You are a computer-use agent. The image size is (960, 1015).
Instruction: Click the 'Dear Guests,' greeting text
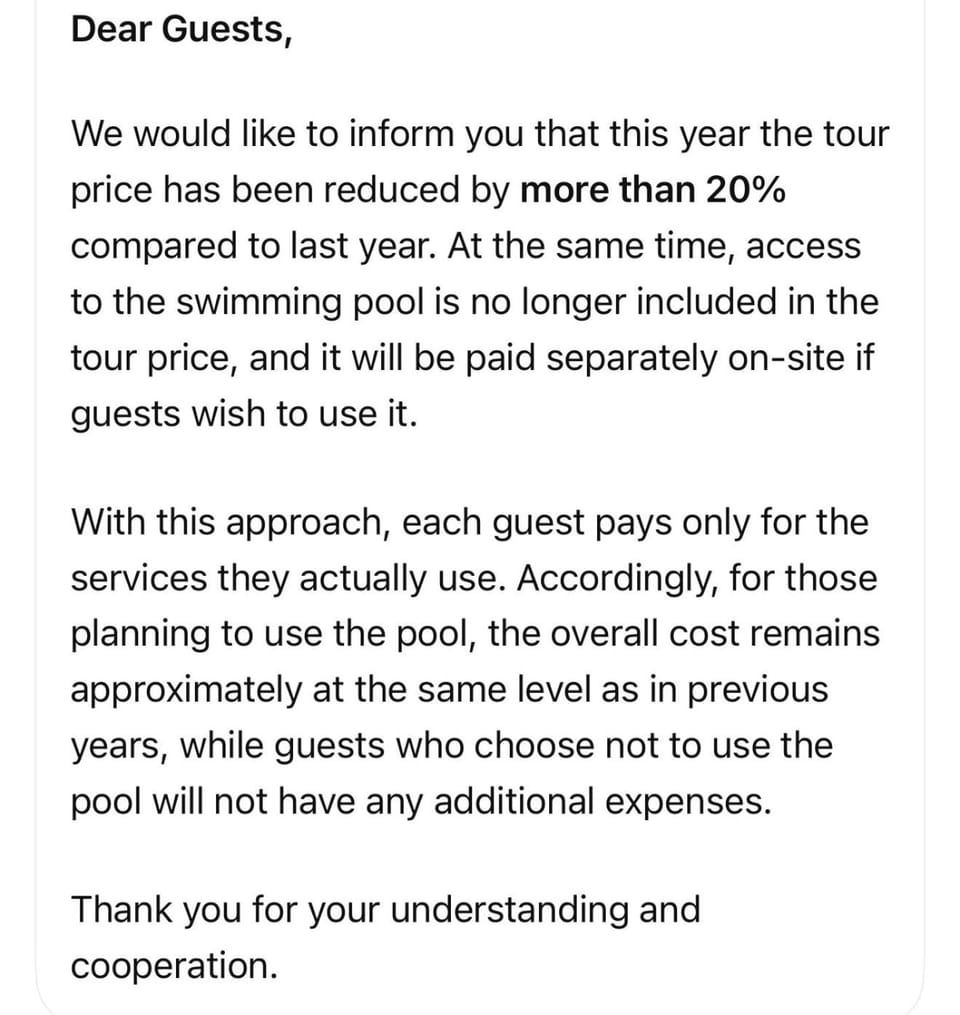pyautogui.click(x=181, y=30)
